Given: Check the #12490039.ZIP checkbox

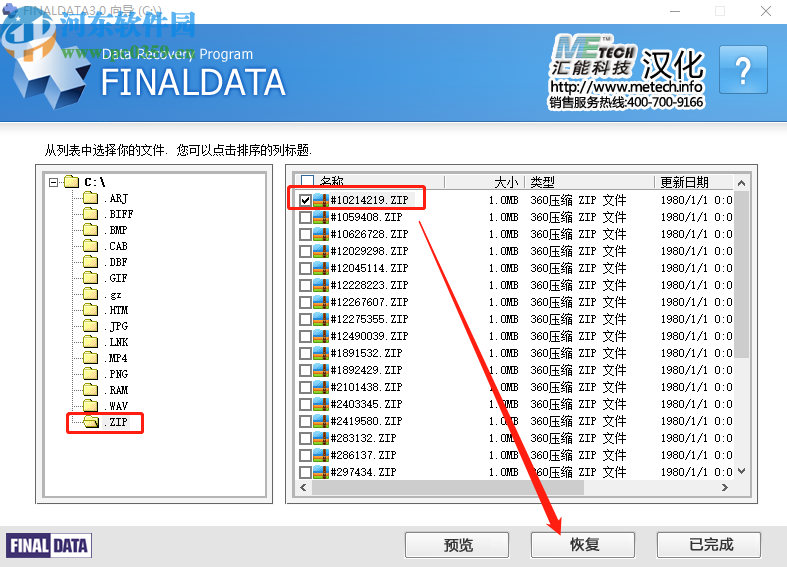Looking at the screenshot, I should [x=305, y=337].
